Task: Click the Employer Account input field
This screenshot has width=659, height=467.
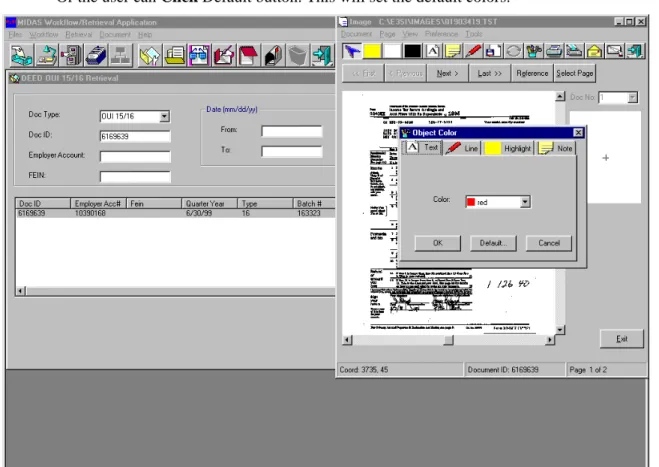Action: coord(135,156)
